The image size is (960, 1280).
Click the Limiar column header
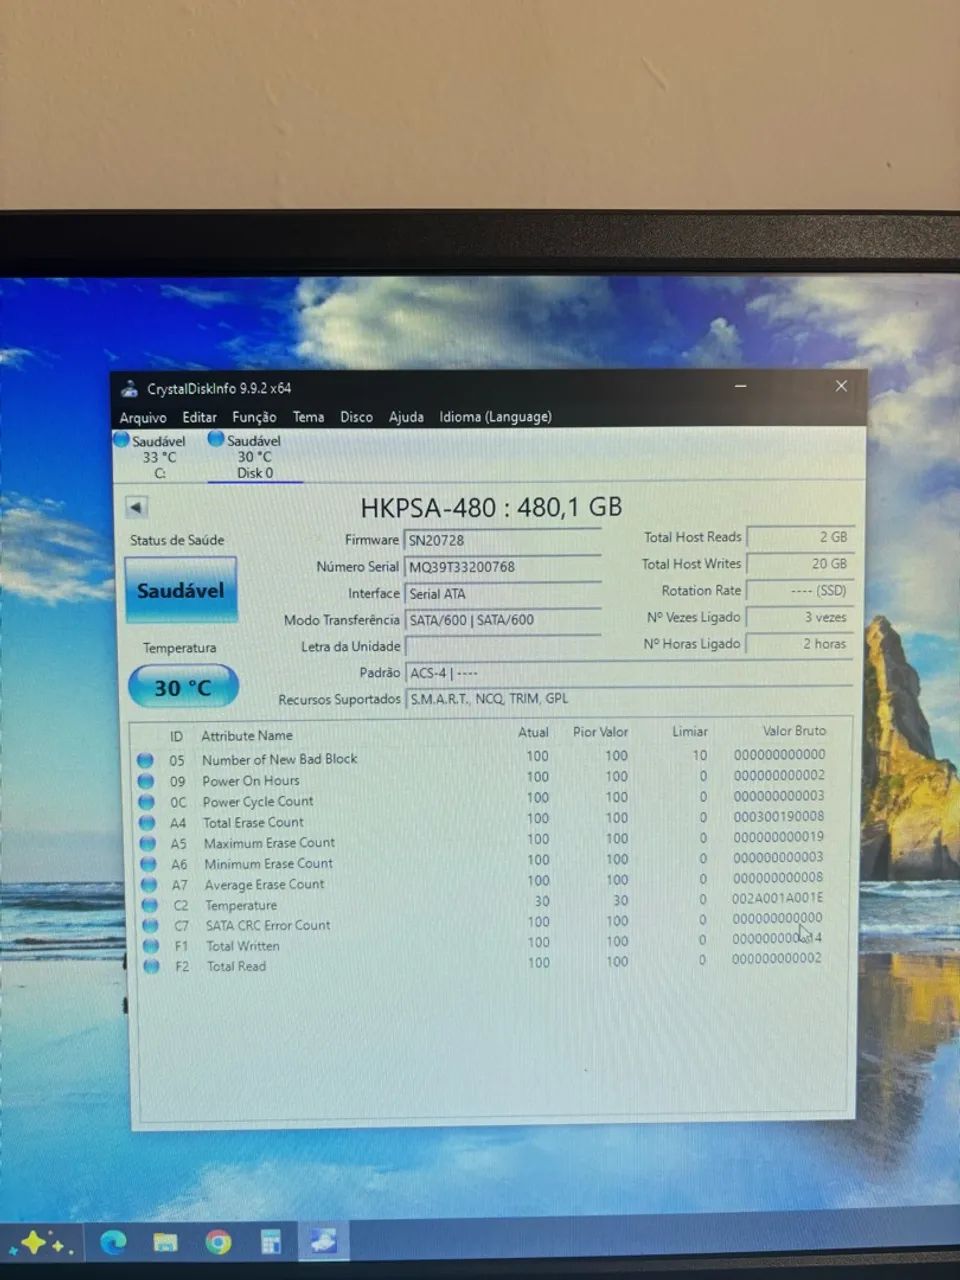point(689,732)
